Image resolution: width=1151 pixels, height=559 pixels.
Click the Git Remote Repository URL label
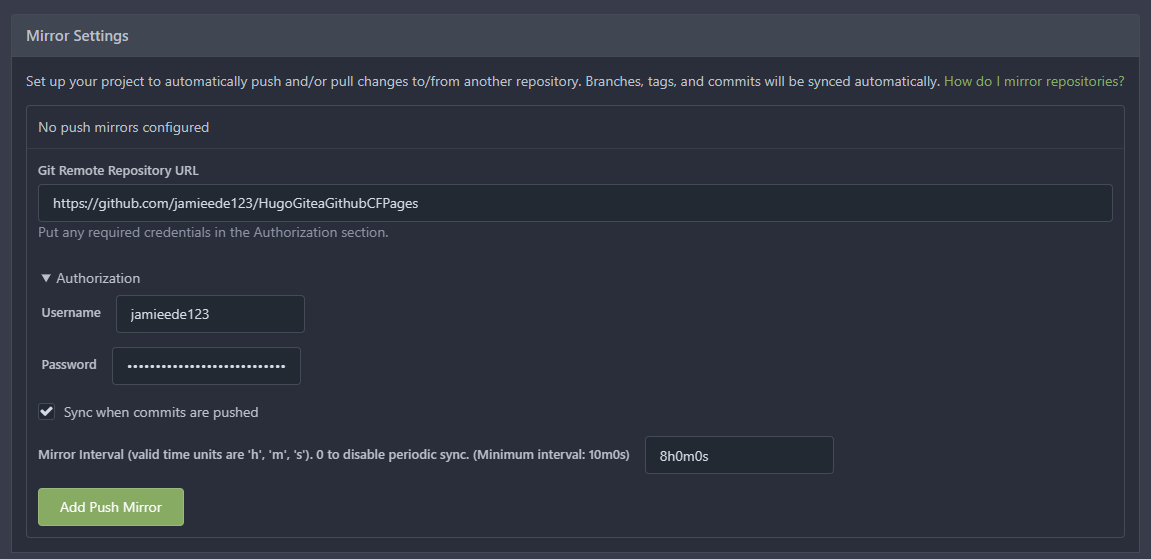pyautogui.click(x=118, y=170)
